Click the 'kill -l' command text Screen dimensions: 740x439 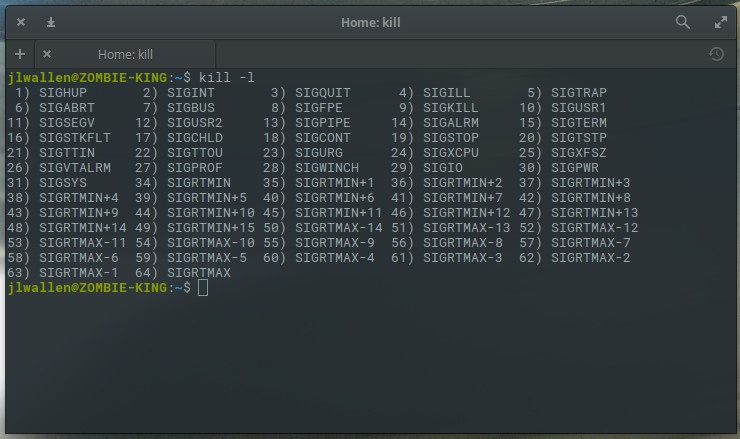227,77
